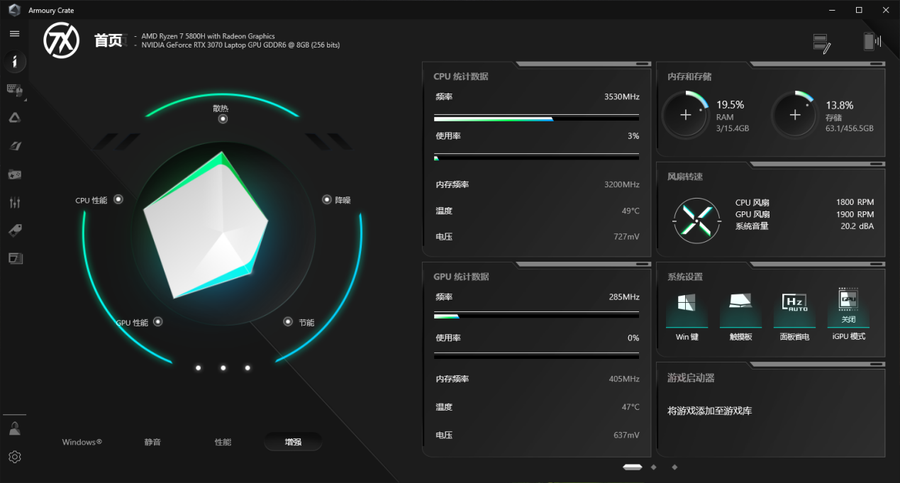Open Aura Sync triangle icon
The image size is (900, 483).
[x=15, y=118]
